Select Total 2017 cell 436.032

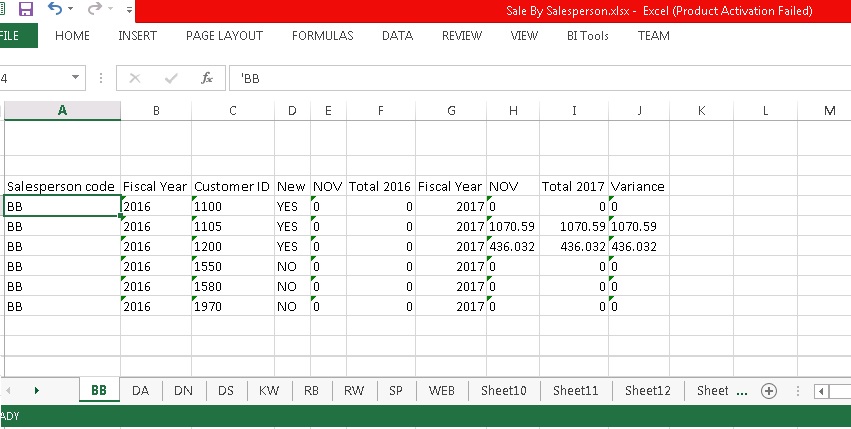574,247
